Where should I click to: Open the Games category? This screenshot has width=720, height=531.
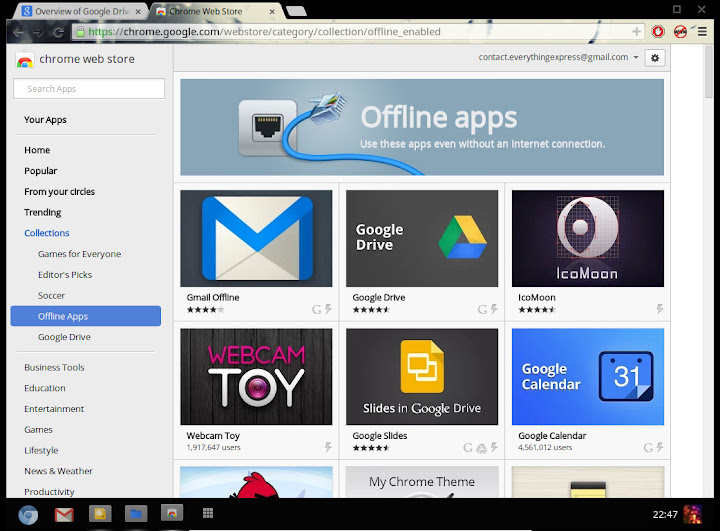click(x=39, y=429)
